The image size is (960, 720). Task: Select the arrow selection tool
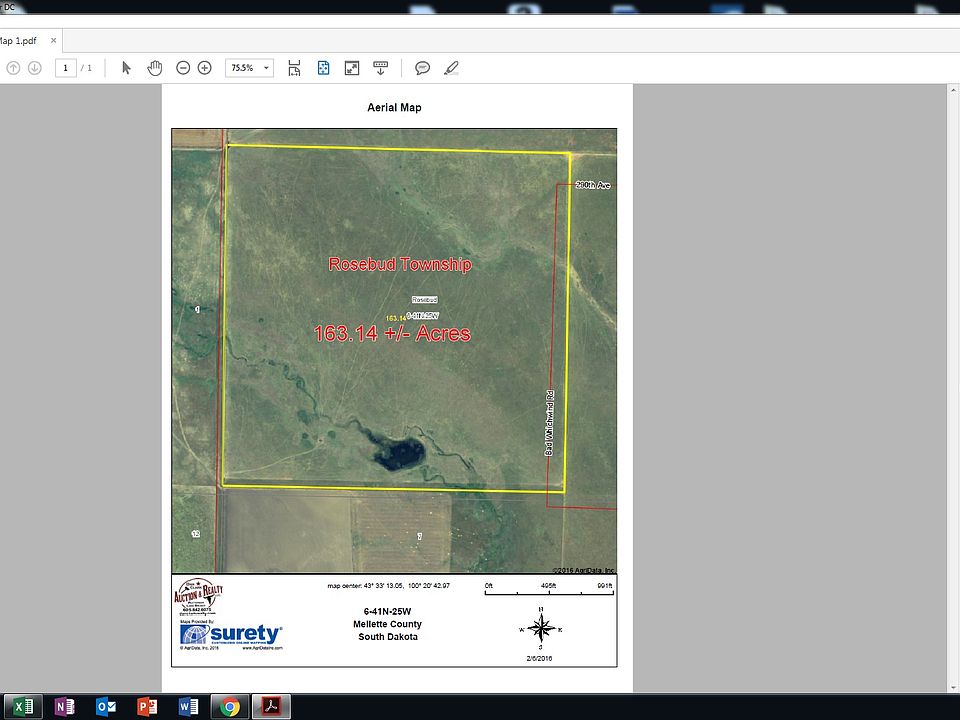click(x=126, y=67)
